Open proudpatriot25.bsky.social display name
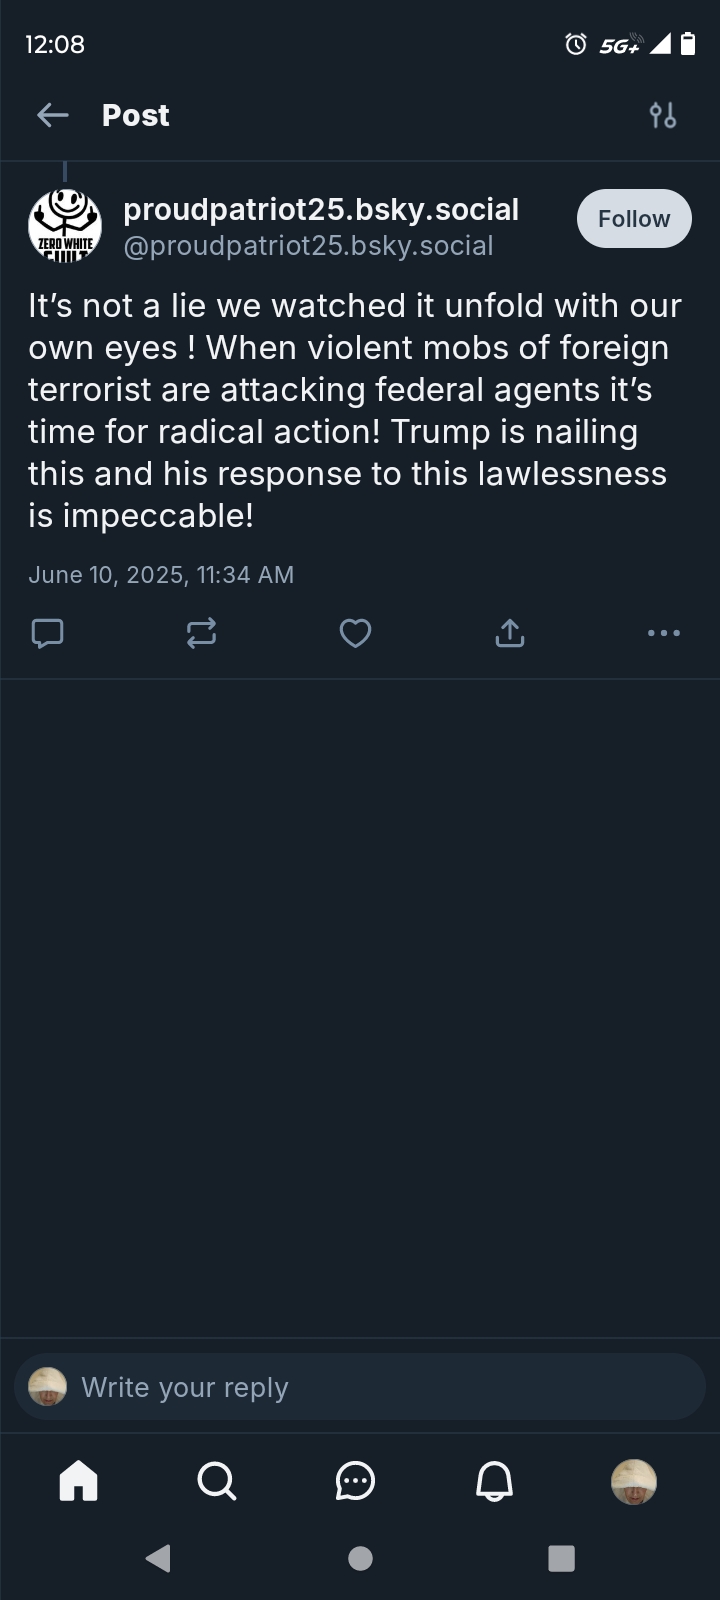The height and width of the screenshot is (1600, 720). 321,210
